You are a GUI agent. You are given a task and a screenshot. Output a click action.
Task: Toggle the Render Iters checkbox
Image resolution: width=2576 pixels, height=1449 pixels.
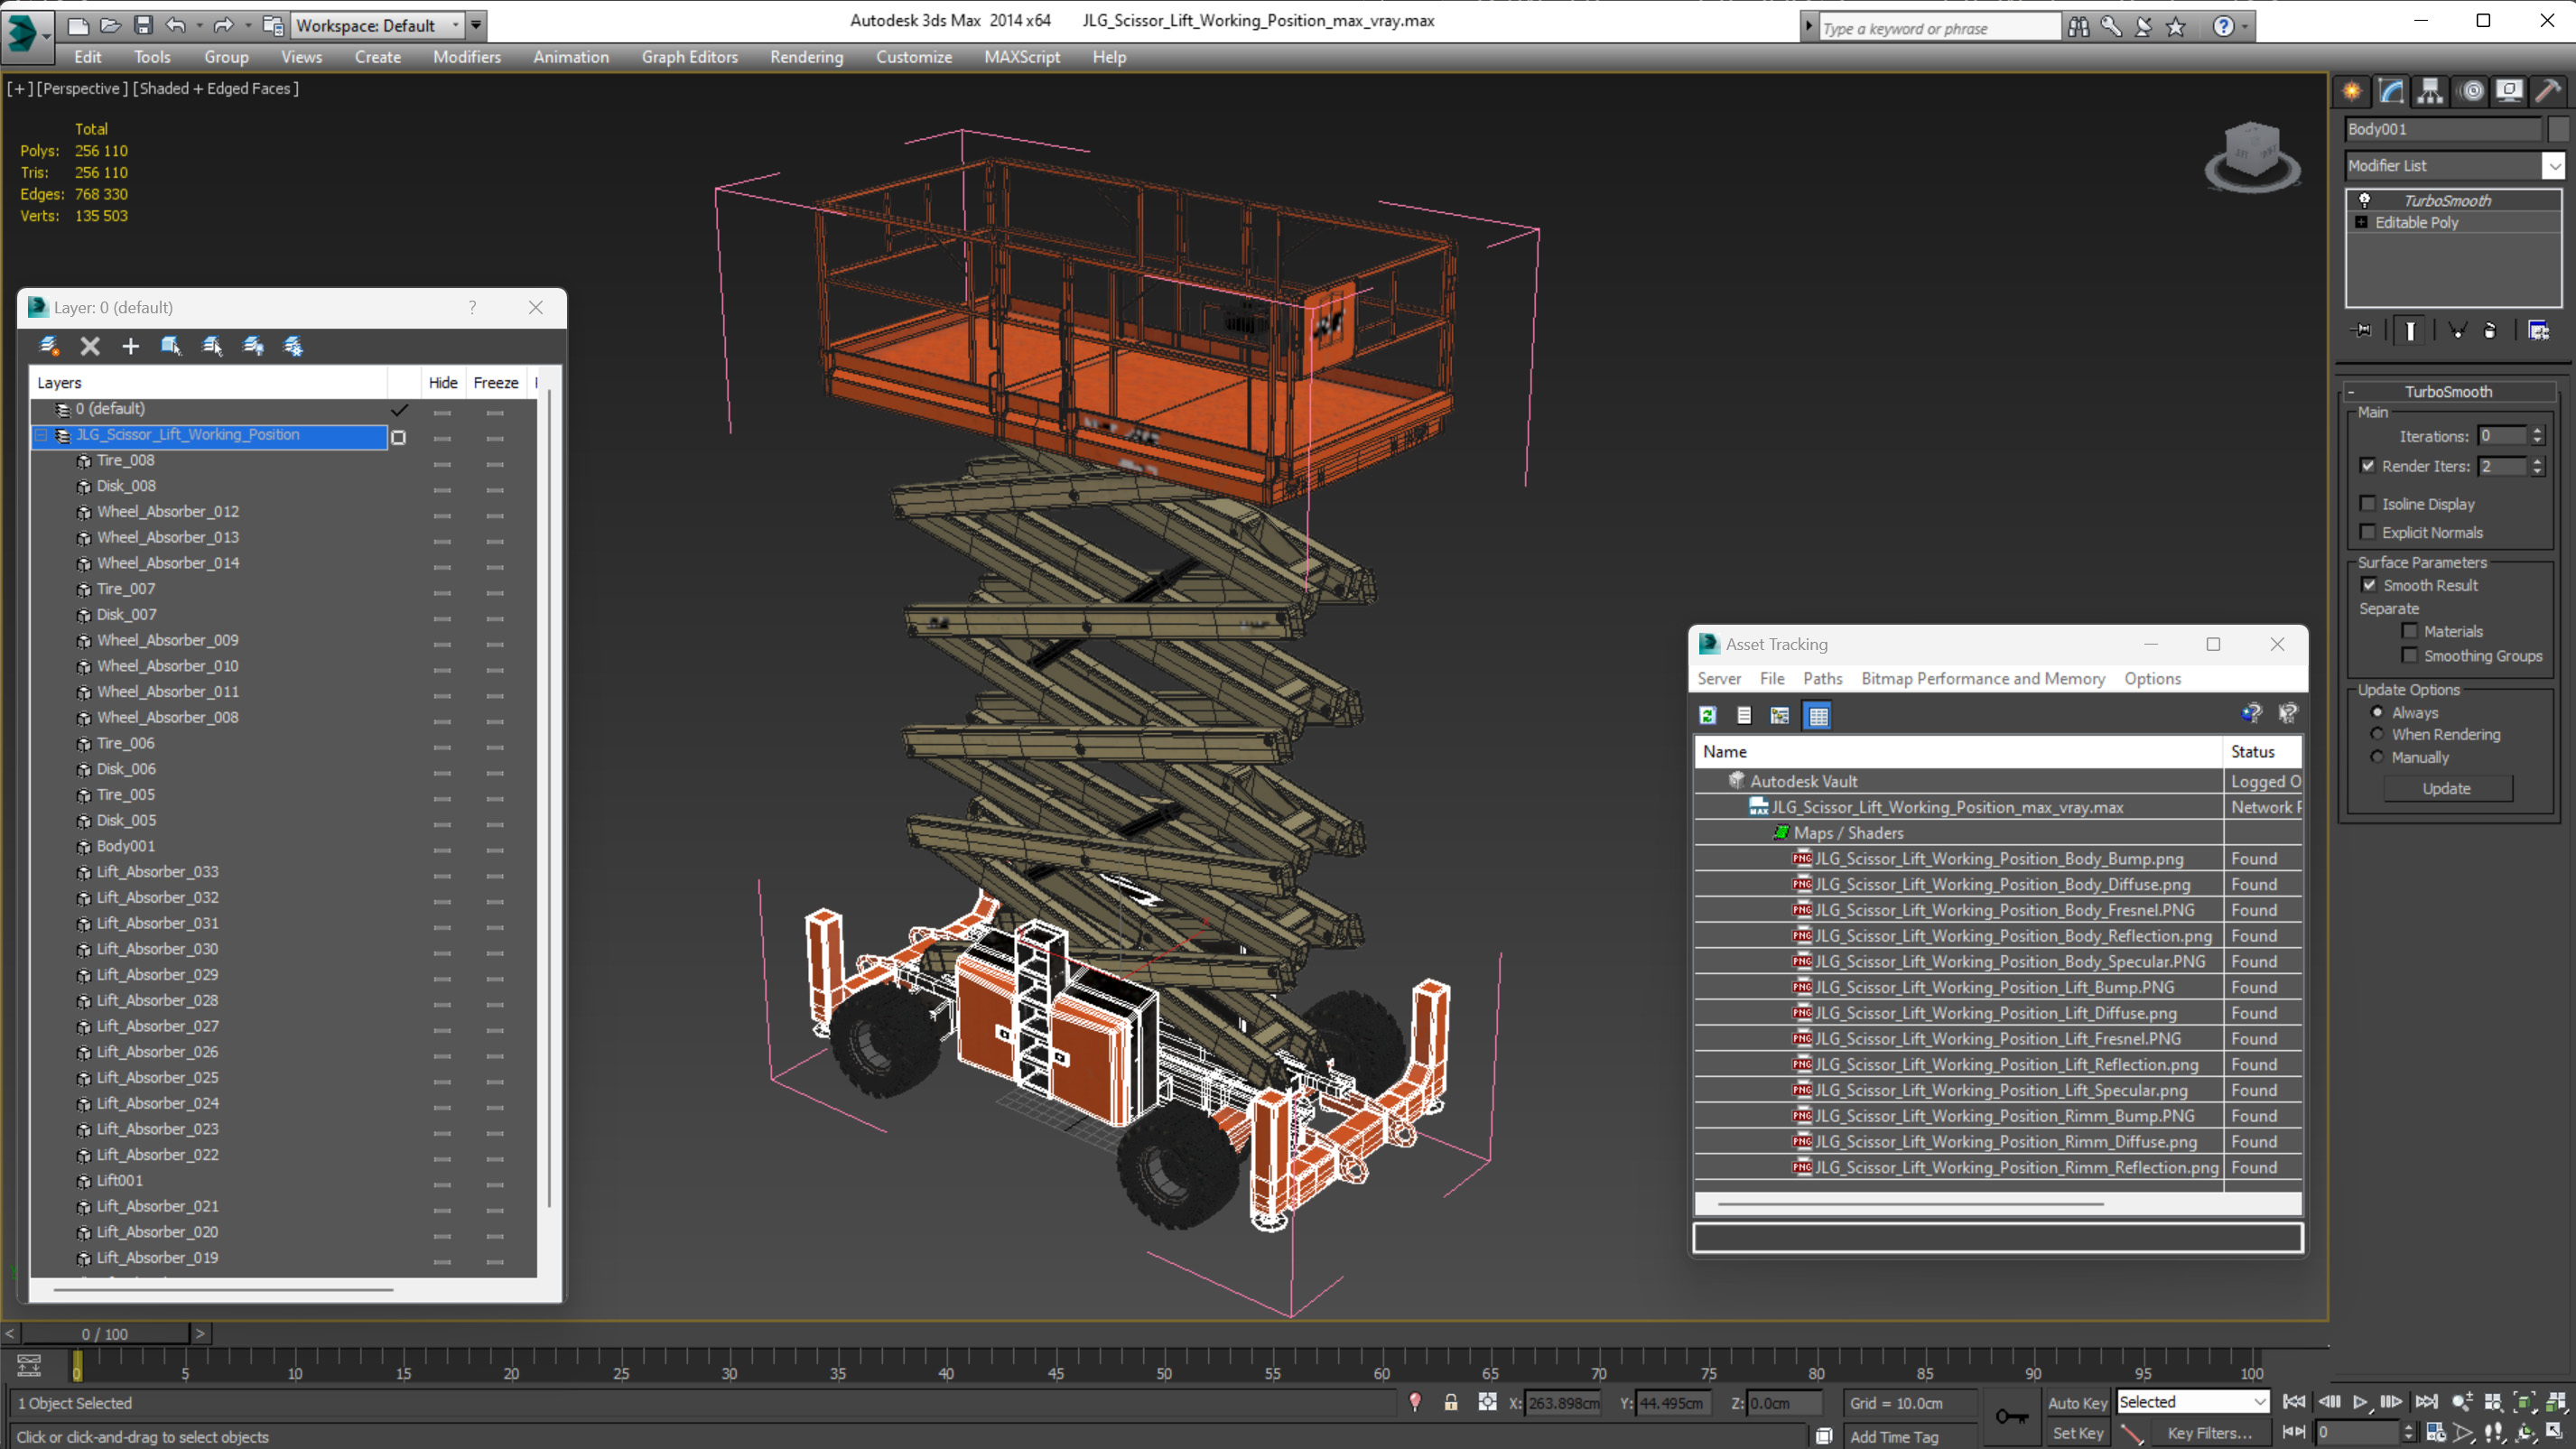point(2368,466)
